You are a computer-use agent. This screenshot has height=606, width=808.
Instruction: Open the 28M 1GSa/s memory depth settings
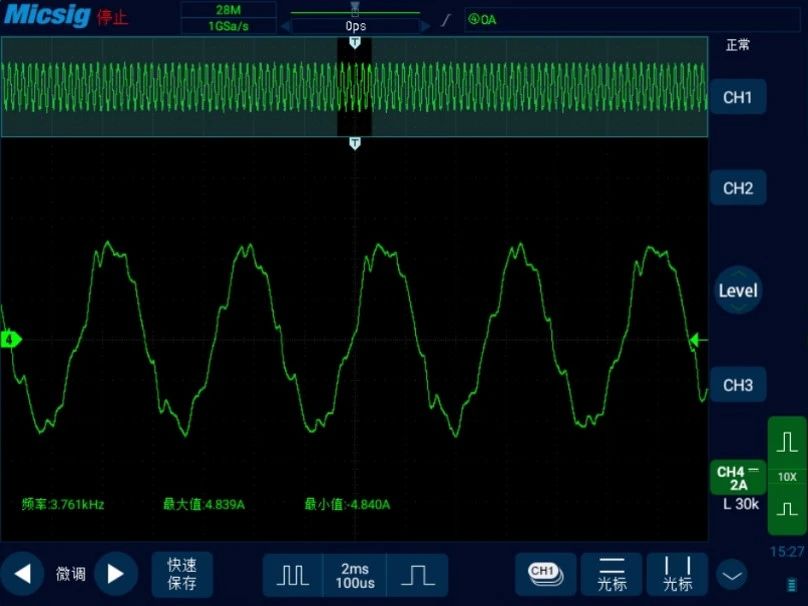[x=228, y=18]
